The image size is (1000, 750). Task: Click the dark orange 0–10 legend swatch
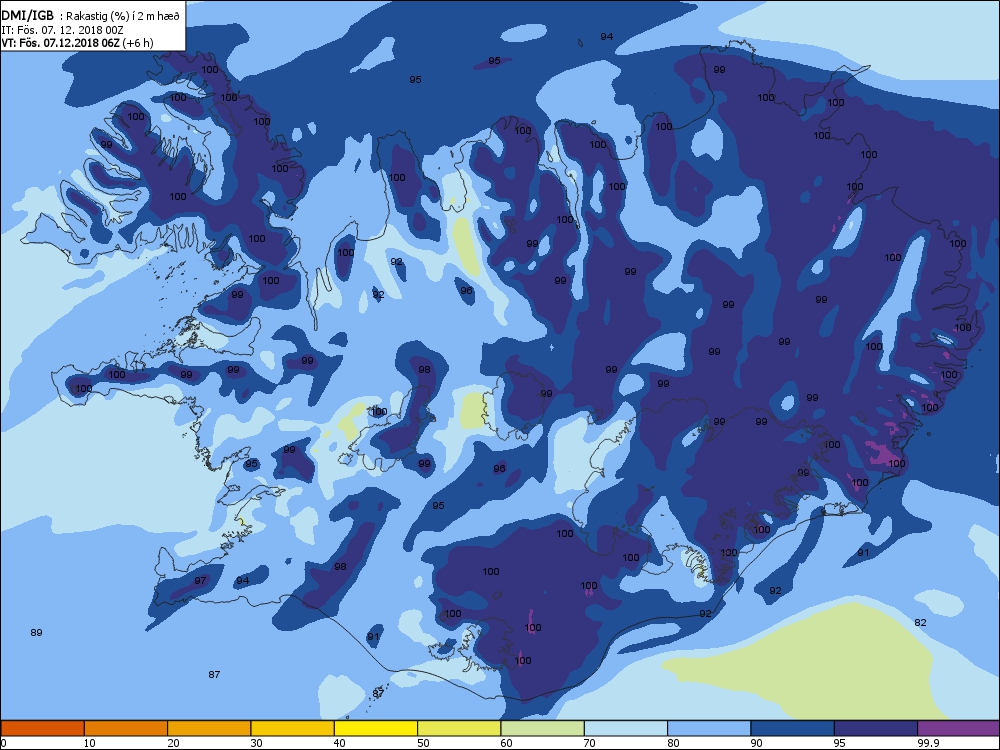(x=42, y=728)
